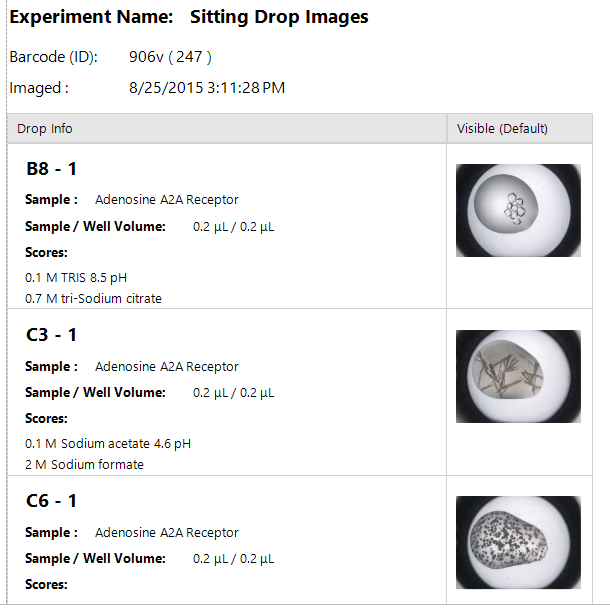The image size is (610, 609).
Task: Open the B8 drop image thumbnail
Action: (x=518, y=210)
